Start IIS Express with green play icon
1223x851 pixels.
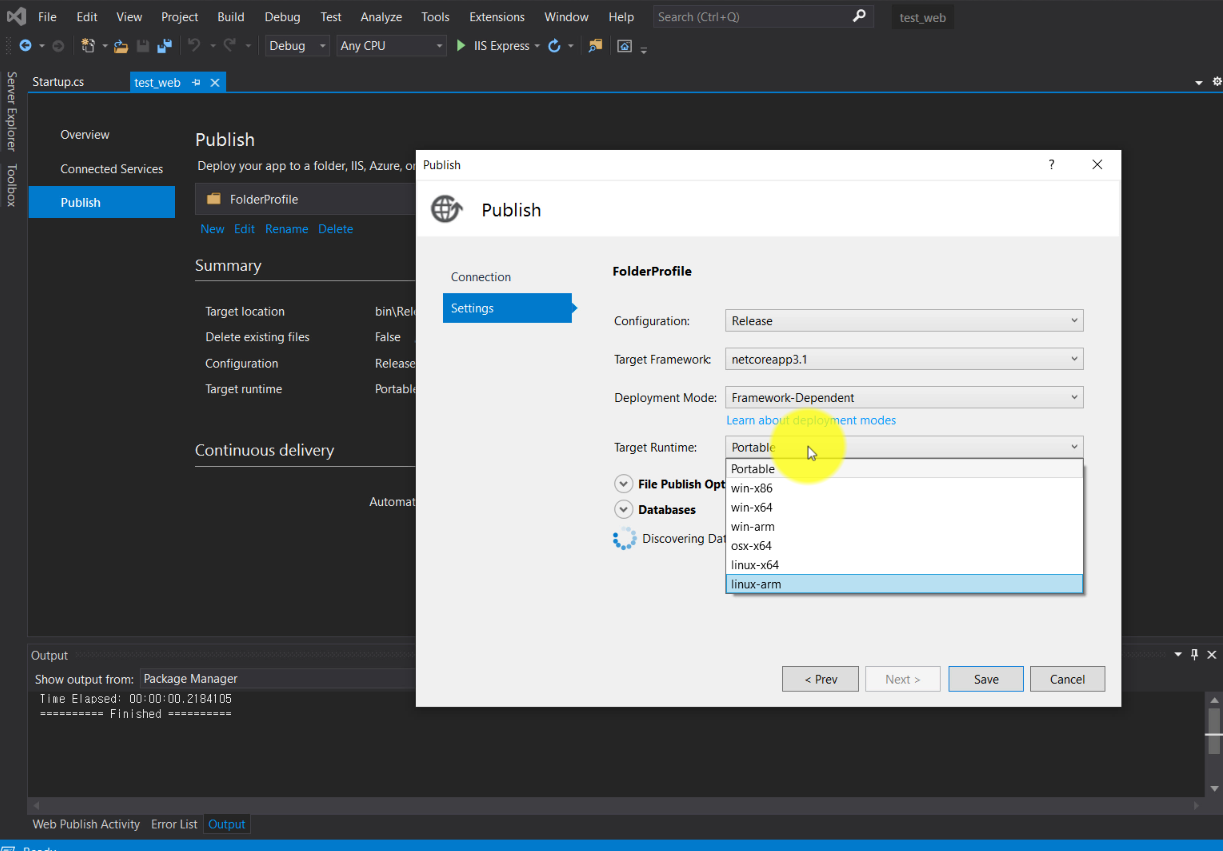coord(461,46)
